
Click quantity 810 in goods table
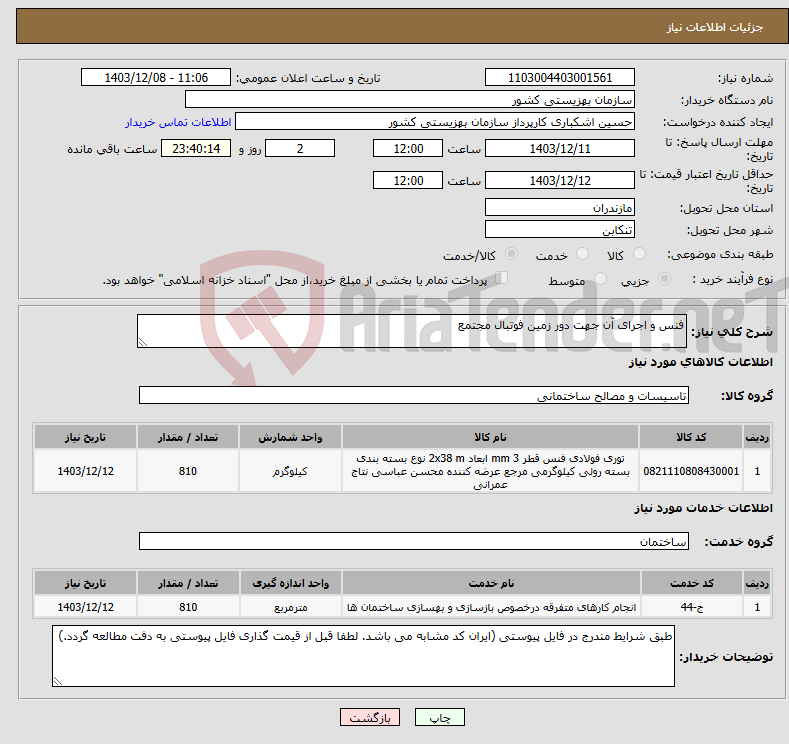click(188, 471)
